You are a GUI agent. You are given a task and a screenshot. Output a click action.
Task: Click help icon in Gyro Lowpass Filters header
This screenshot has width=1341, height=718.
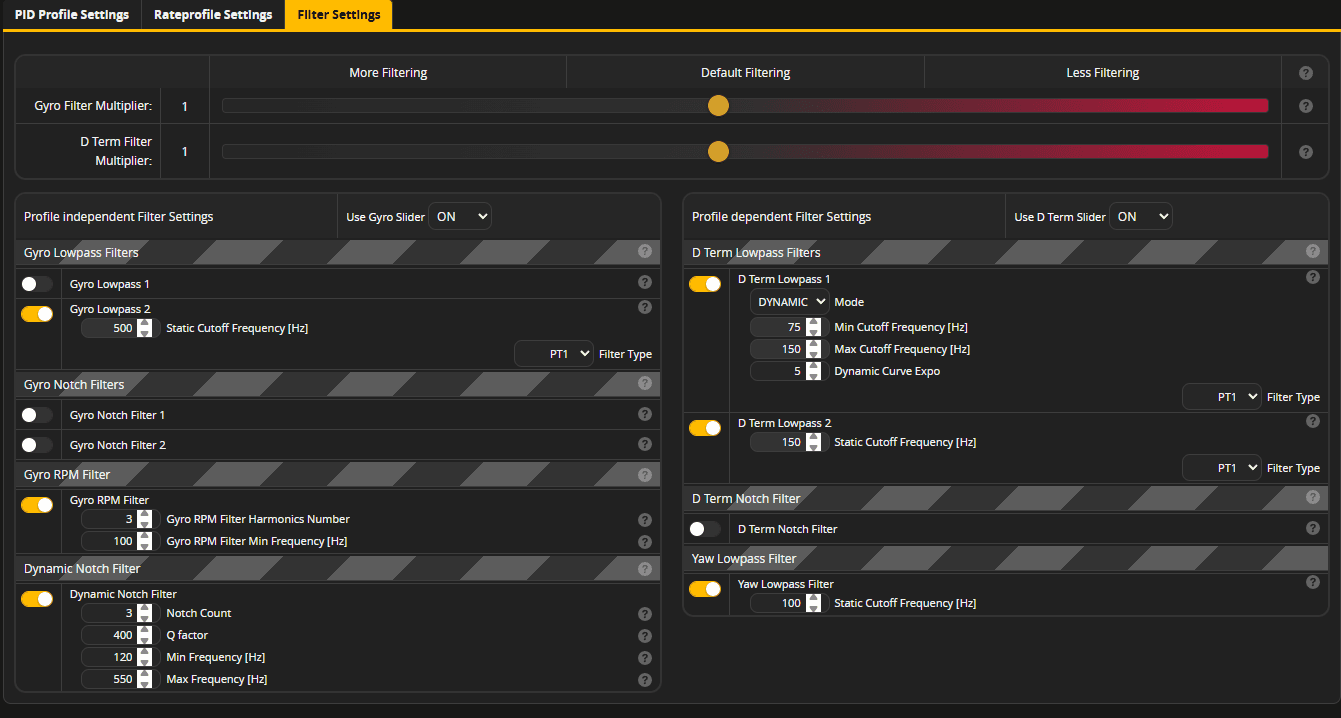[x=644, y=251]
